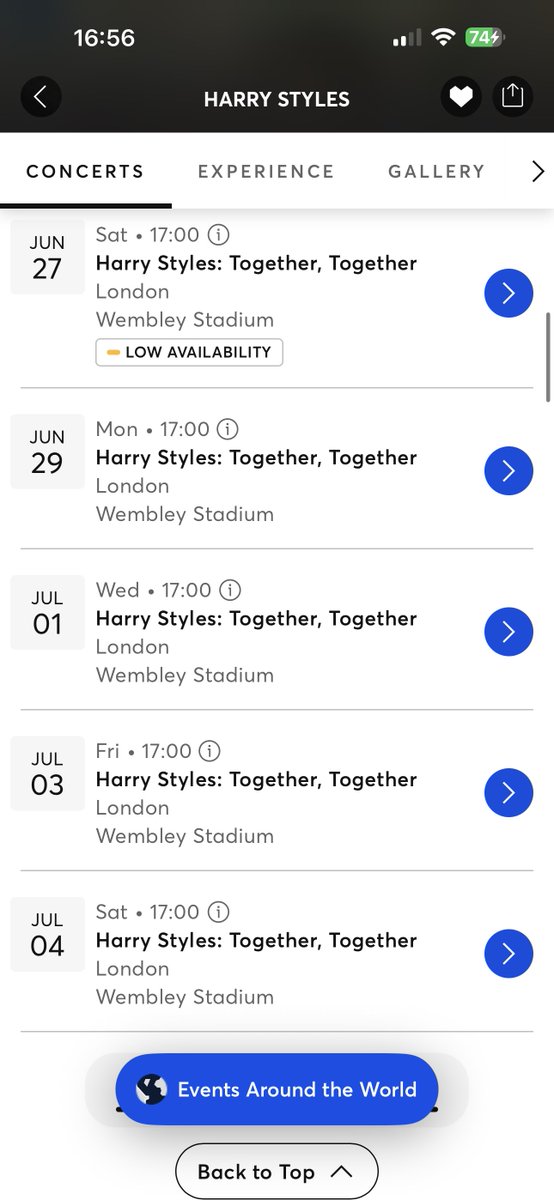Open Jul 03 concert via blue arrow
Image resolution: width=554 pixels, height=1200 pixels.
[x=508, y=793]
